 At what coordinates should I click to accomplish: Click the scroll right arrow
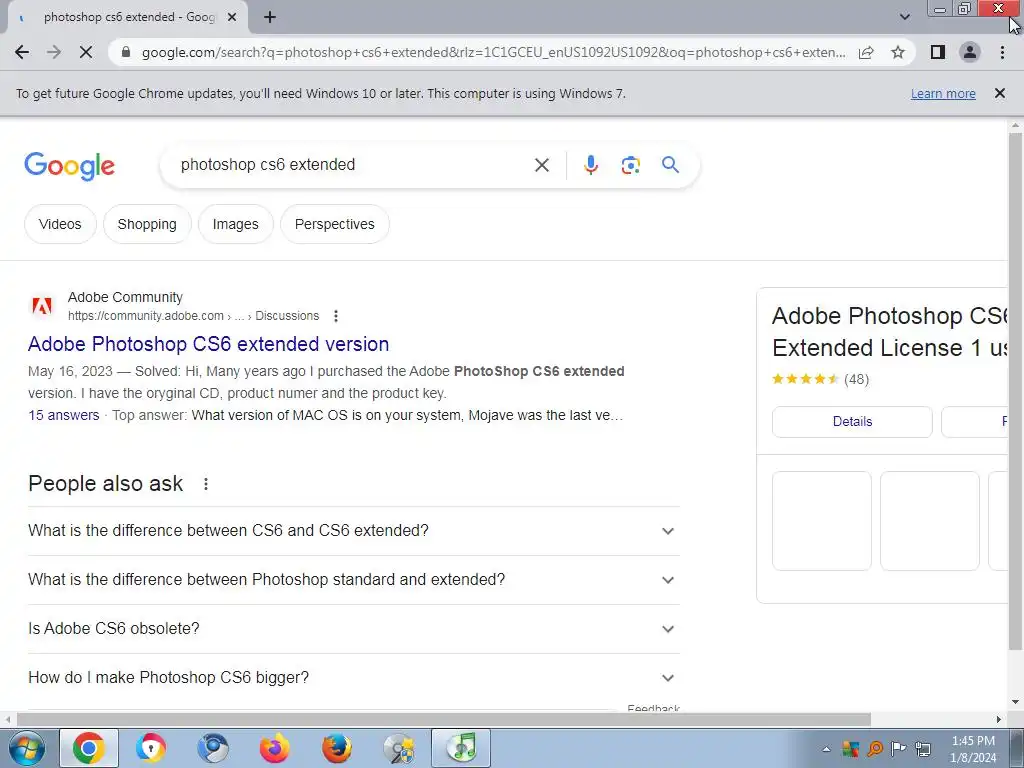coord(999,719)
